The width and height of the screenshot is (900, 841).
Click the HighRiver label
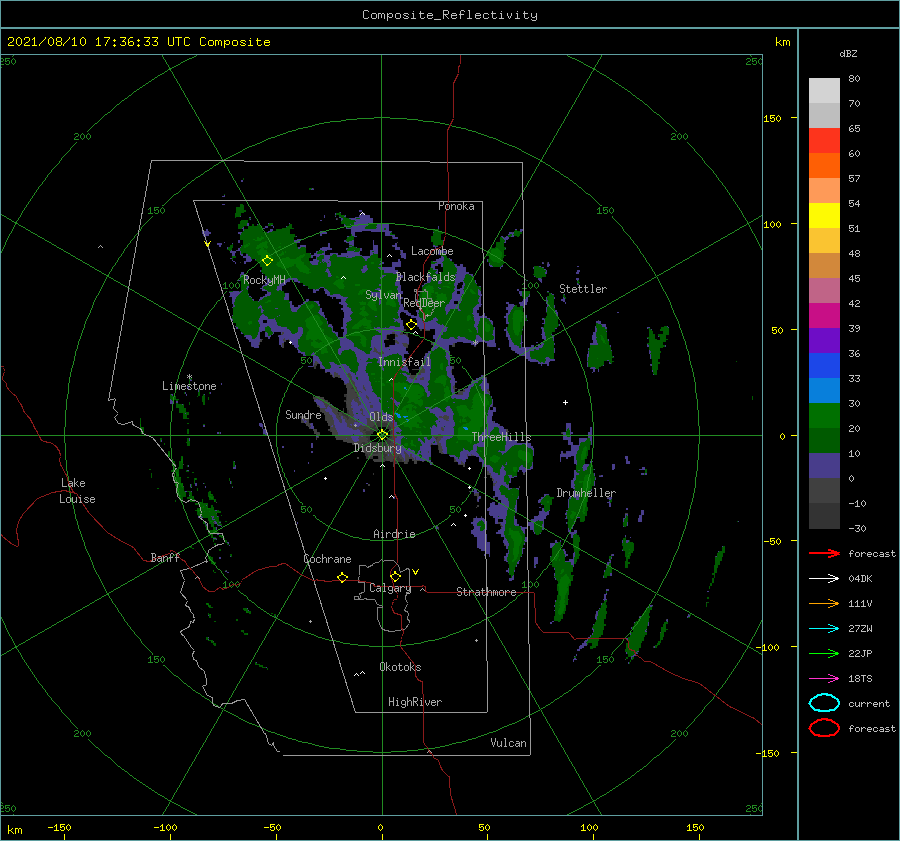pos(415,702)
